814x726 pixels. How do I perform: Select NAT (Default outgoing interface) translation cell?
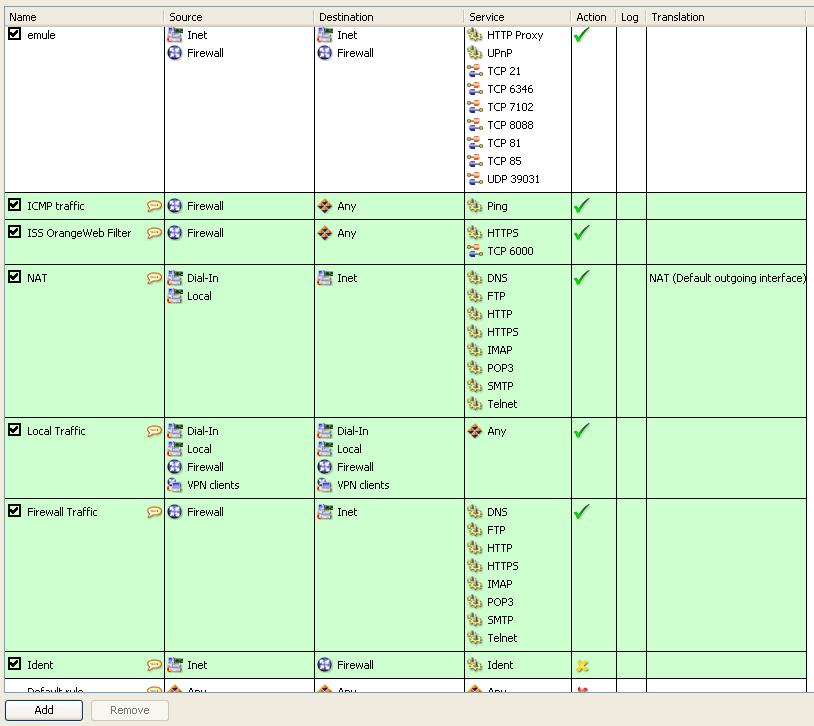[x=727, y=278]
